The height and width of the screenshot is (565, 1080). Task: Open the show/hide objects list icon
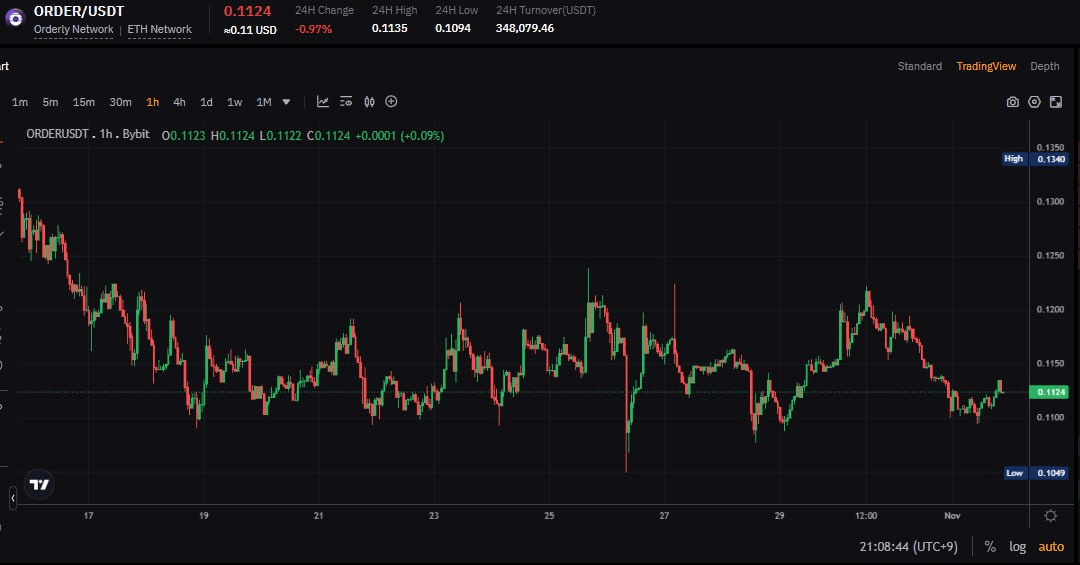pyautogui.click(x=346, y=102)
